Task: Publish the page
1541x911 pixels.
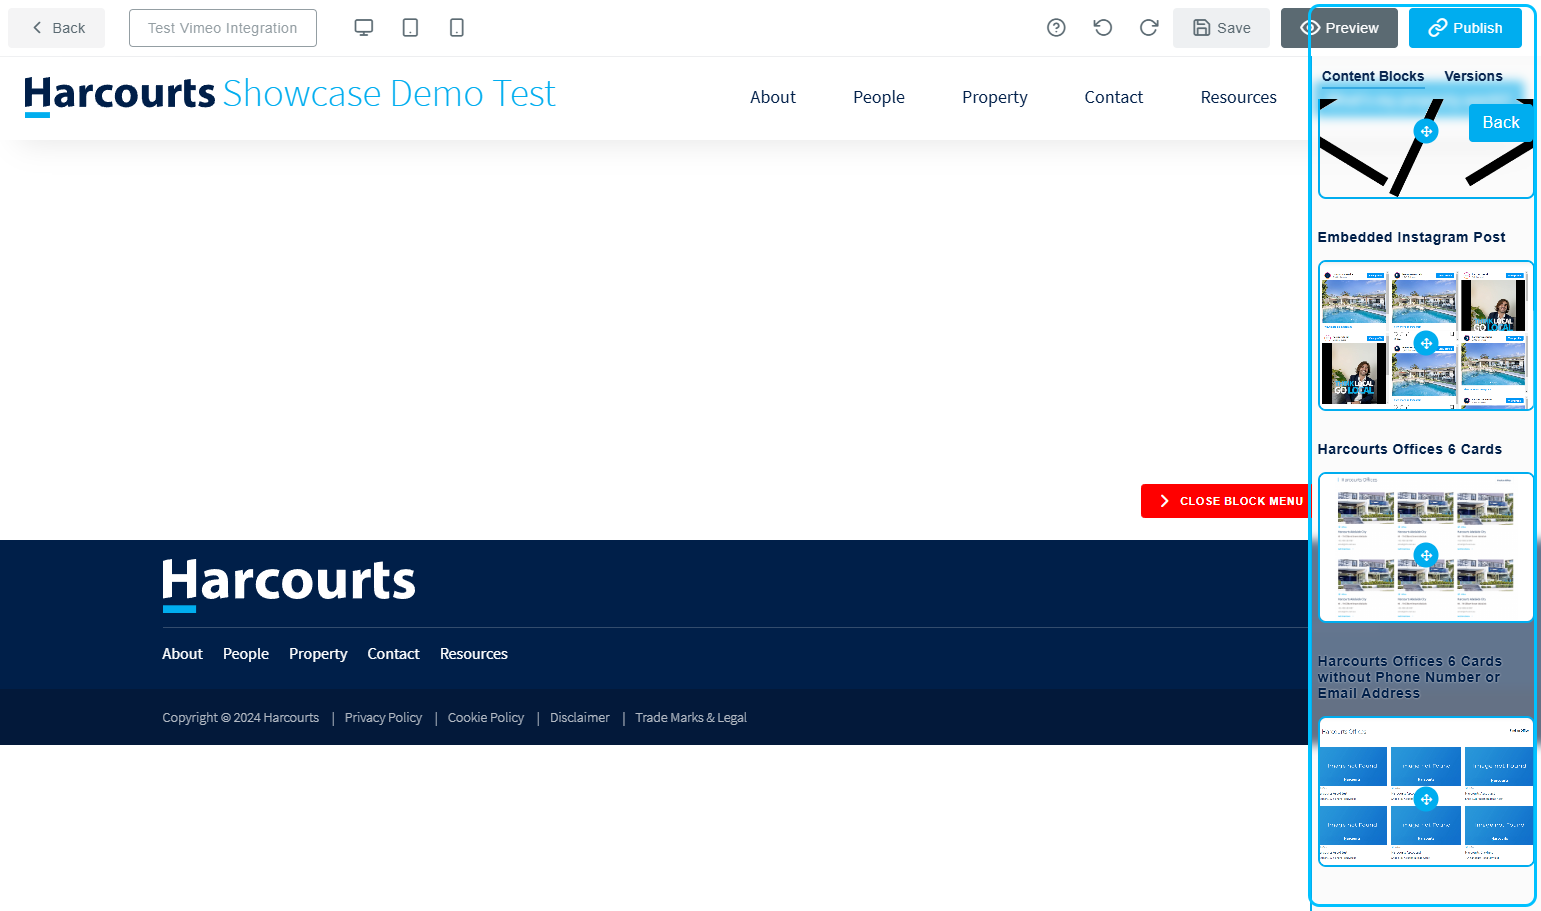Action: [1465, 28]
